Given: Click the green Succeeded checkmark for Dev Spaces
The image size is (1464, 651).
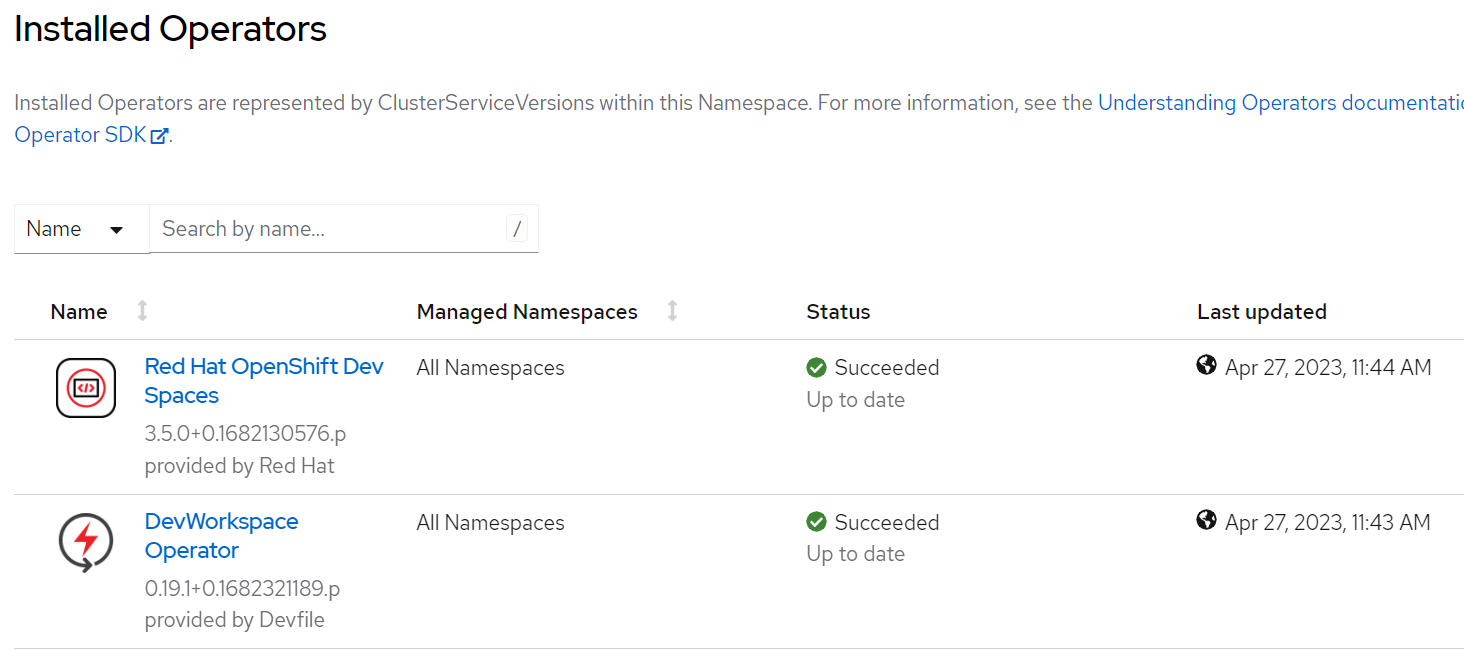Looking at the screenshot, I should click(x=816, y=368).
